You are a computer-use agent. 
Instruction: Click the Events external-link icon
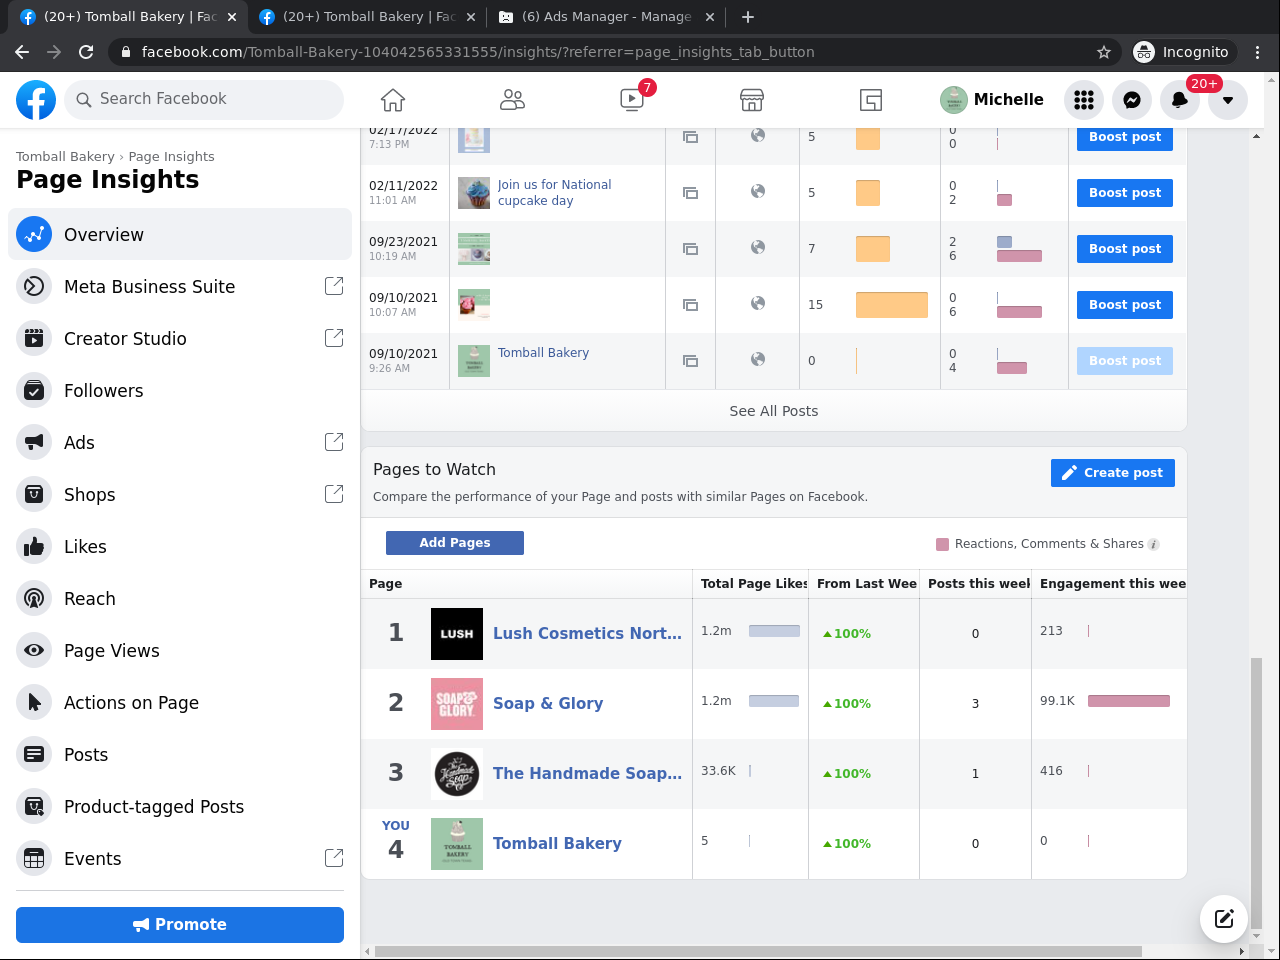(334, 858)
